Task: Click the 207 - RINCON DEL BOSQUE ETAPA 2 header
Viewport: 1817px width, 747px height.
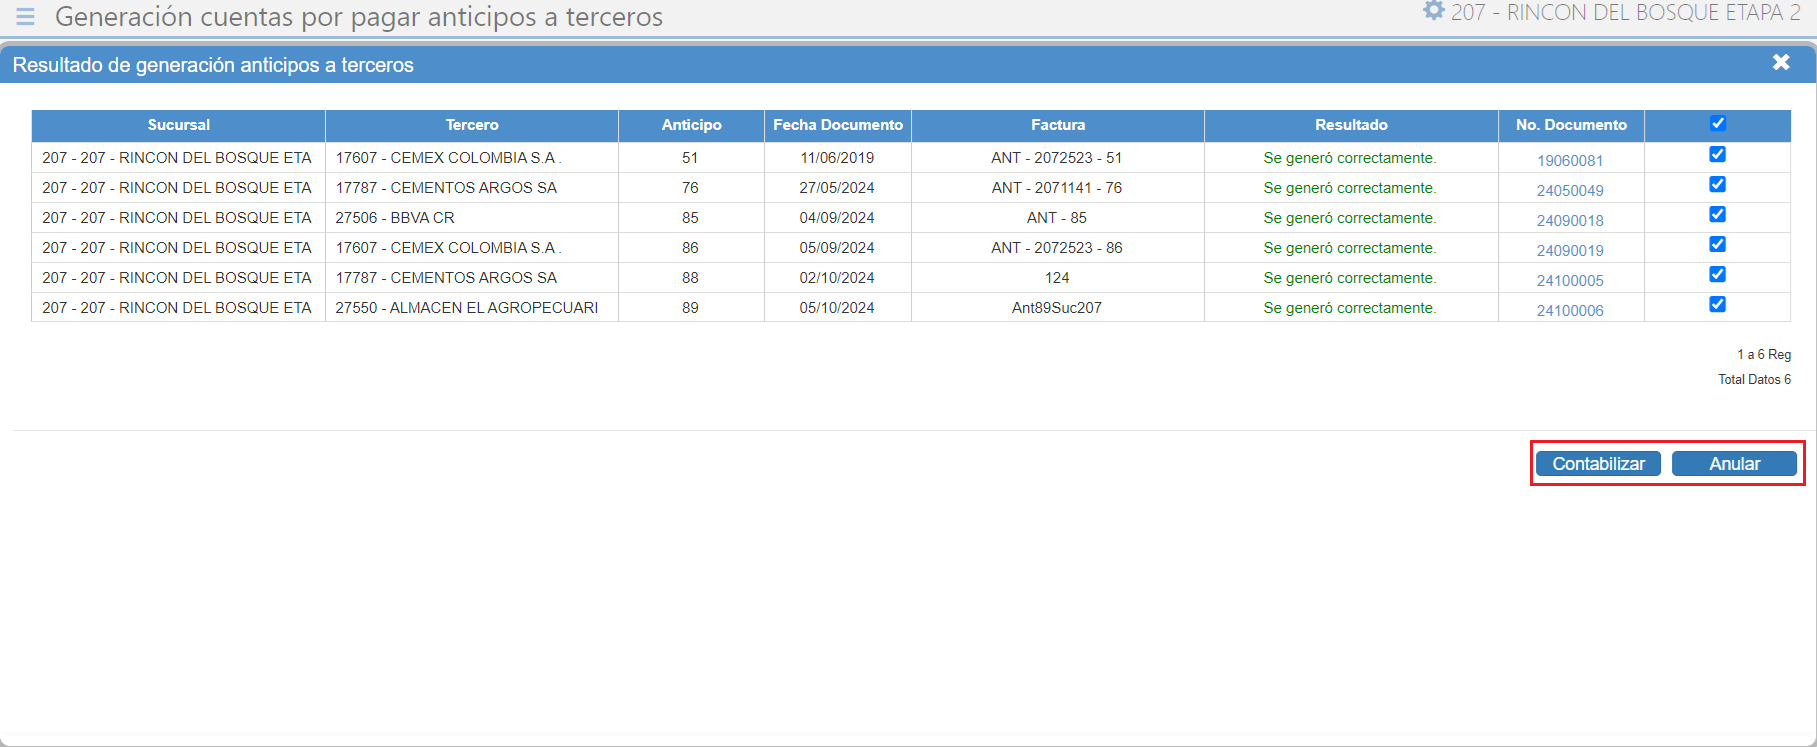Action: point(1625,12)
